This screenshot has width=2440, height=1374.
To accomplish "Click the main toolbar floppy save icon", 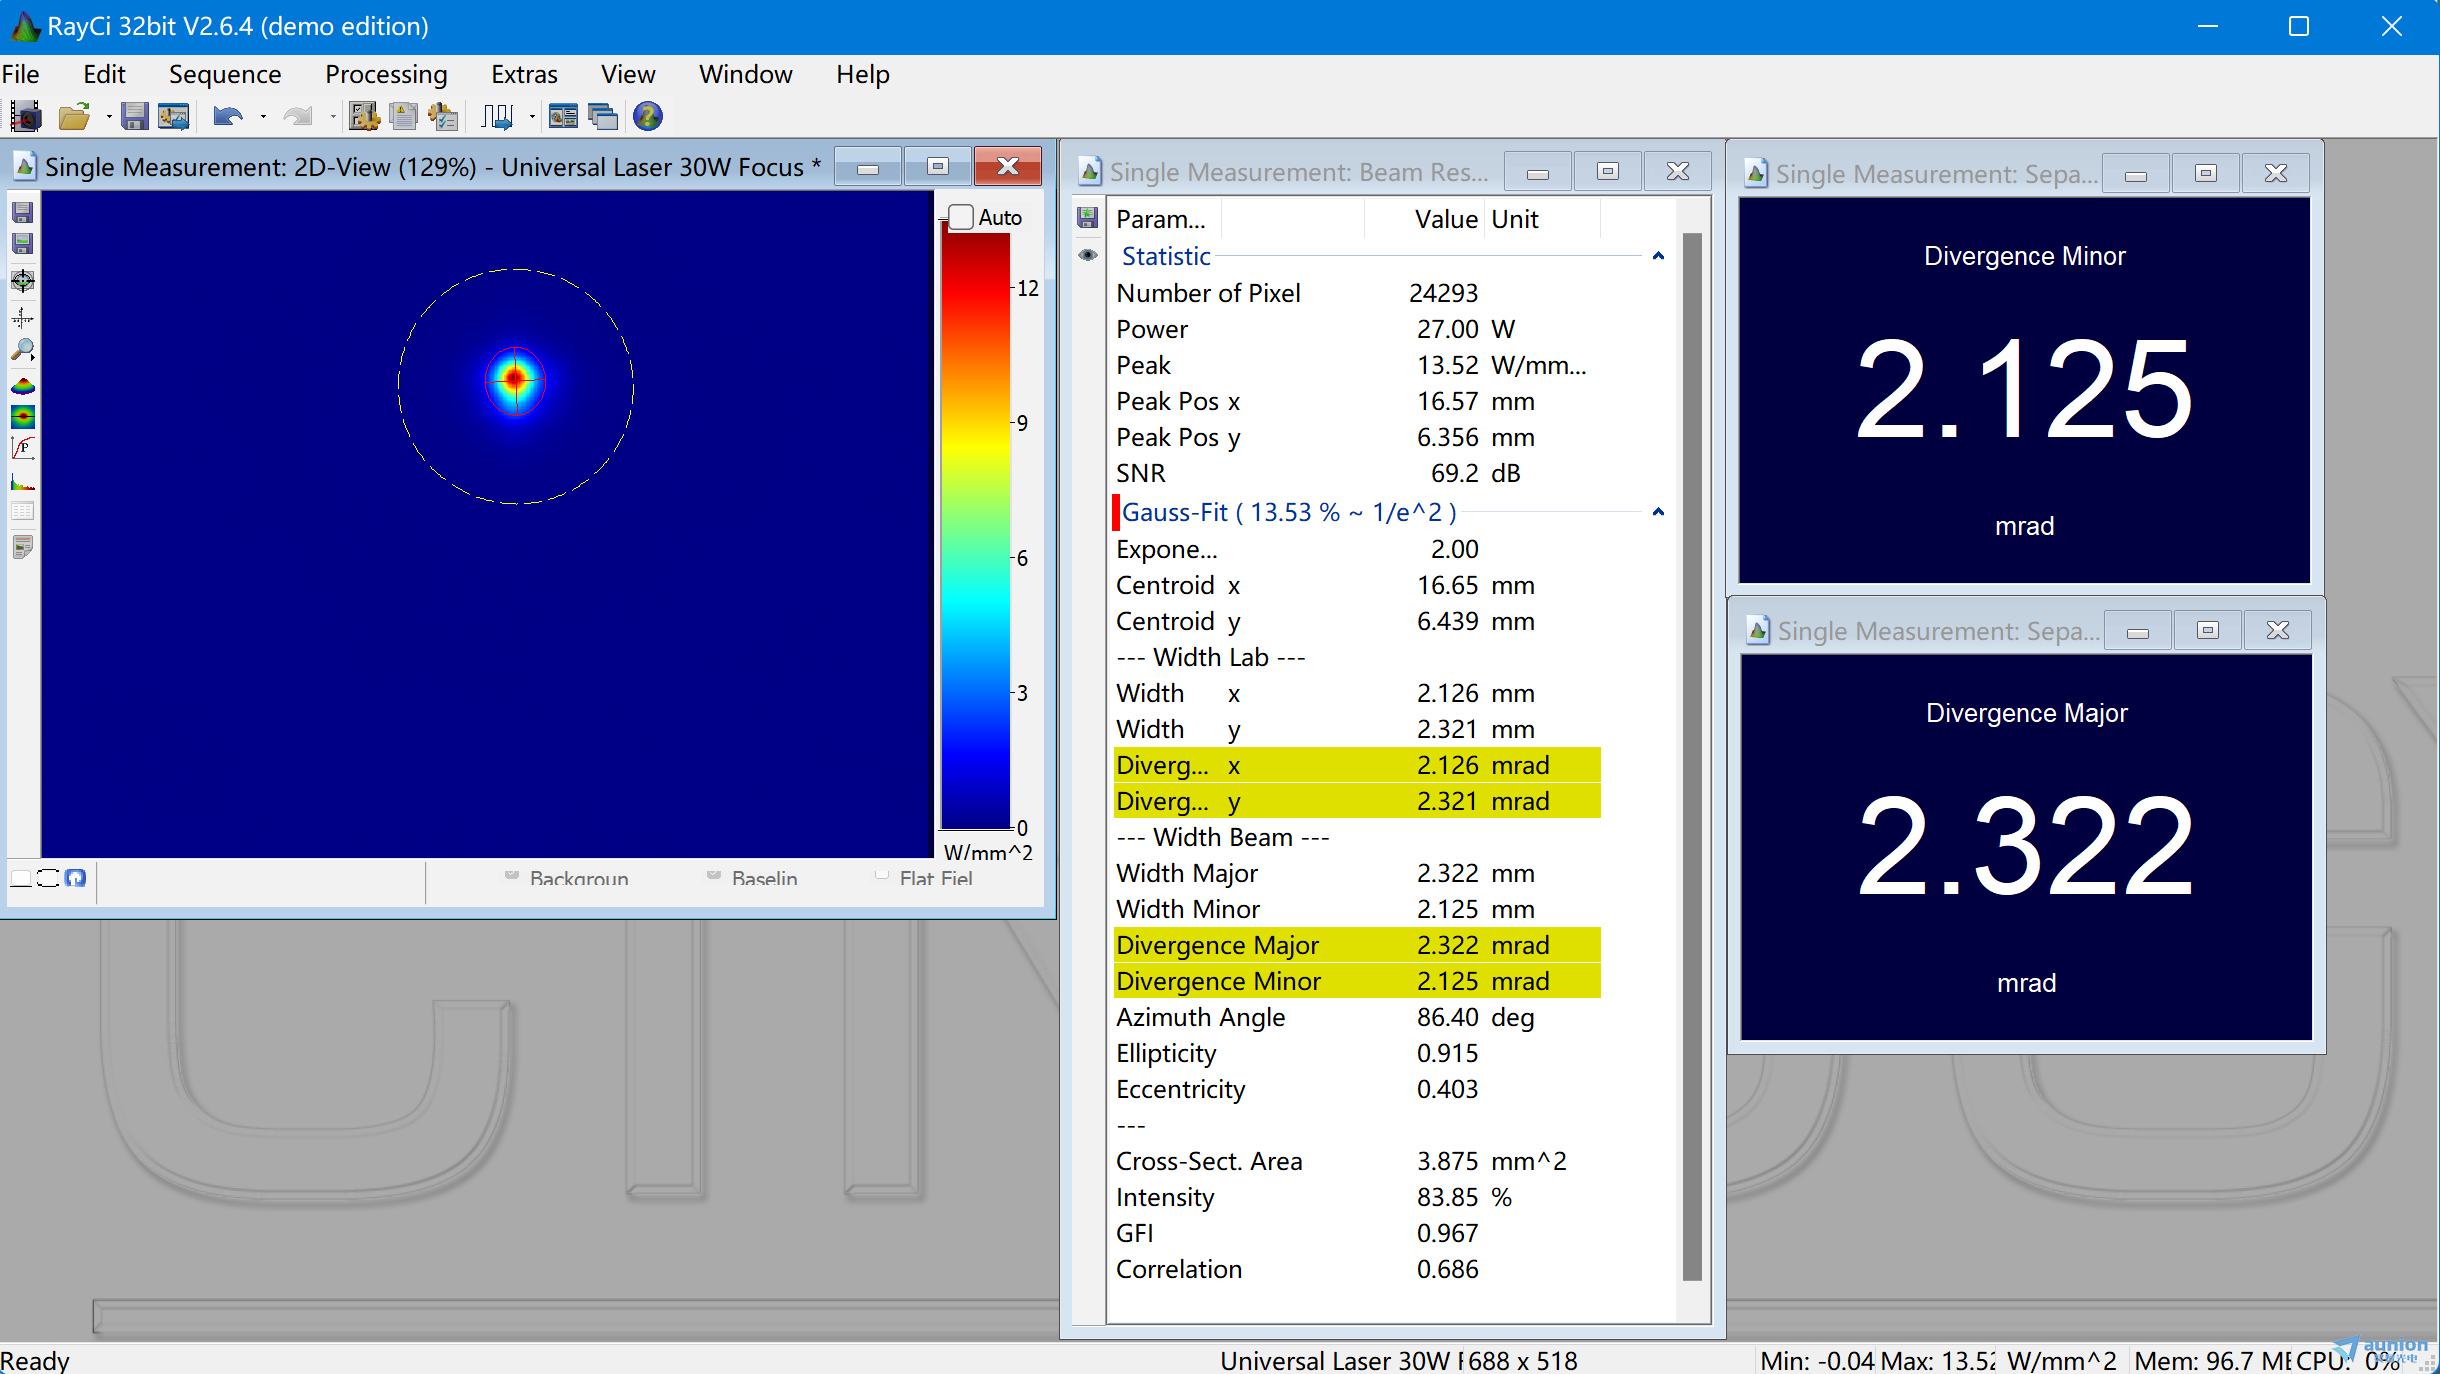I will (x=134, y=117).
